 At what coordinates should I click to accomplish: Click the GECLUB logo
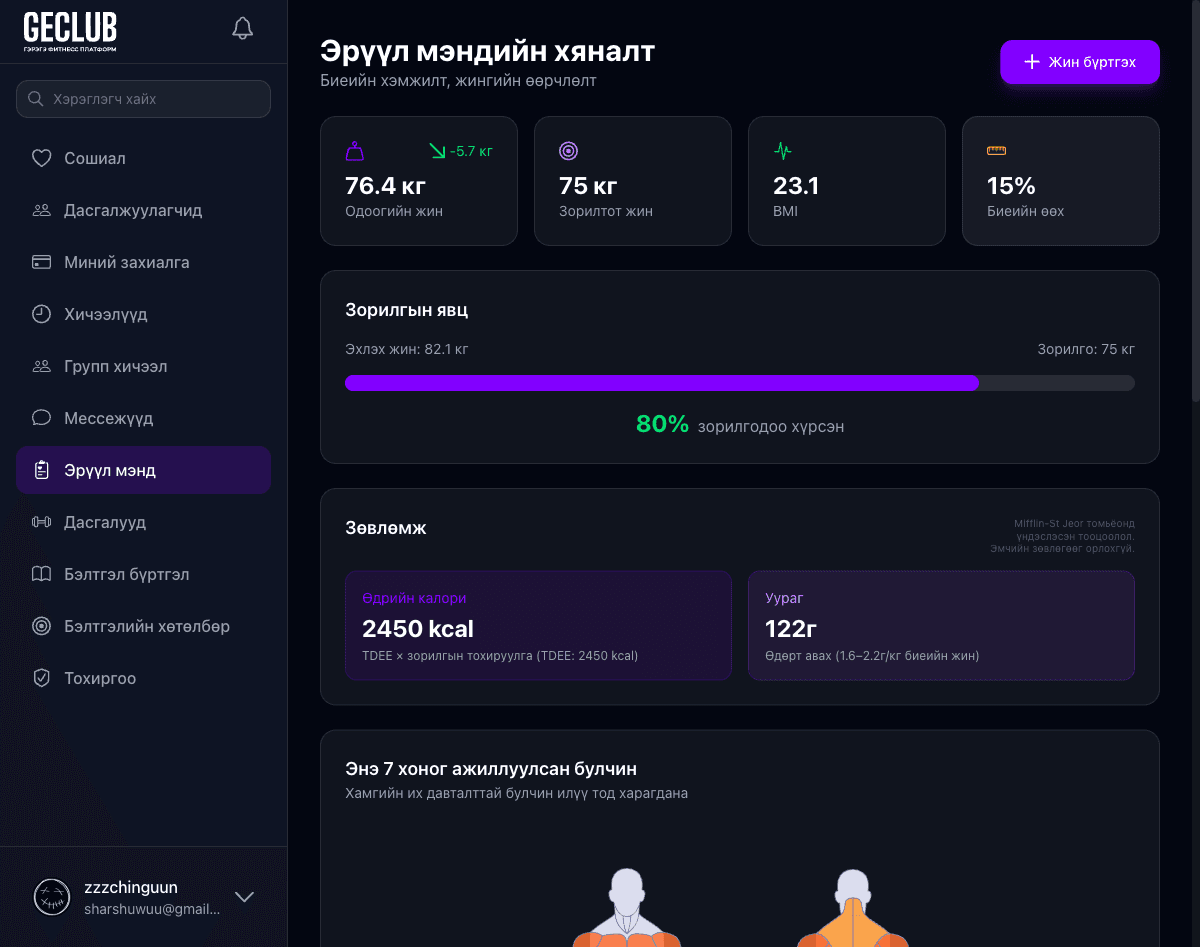click(69, 29)
